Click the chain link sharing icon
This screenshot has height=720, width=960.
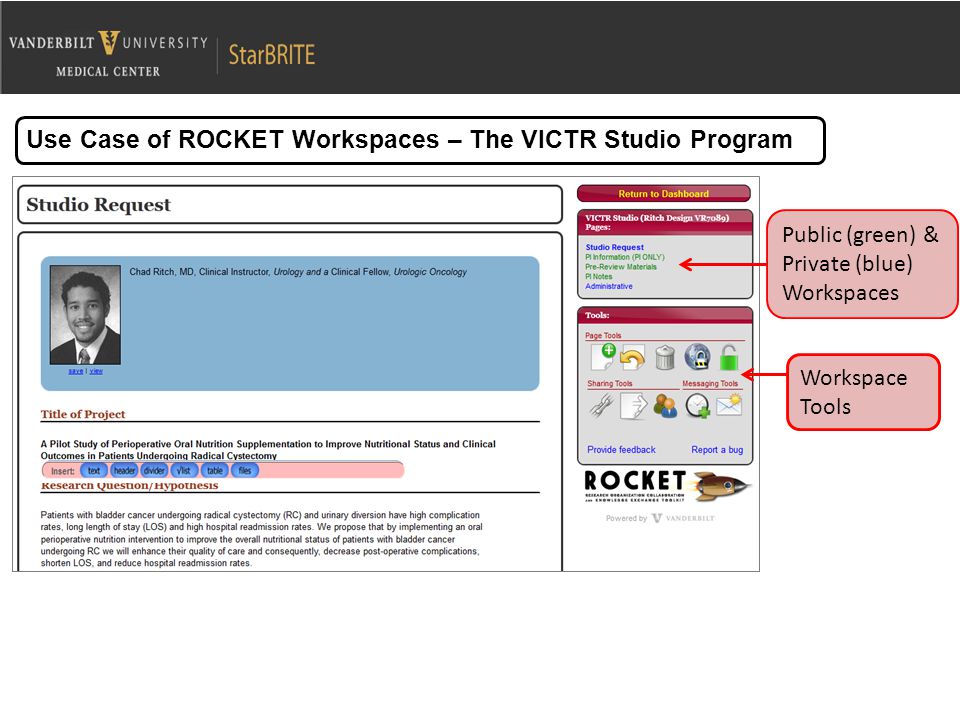(602, 405)
